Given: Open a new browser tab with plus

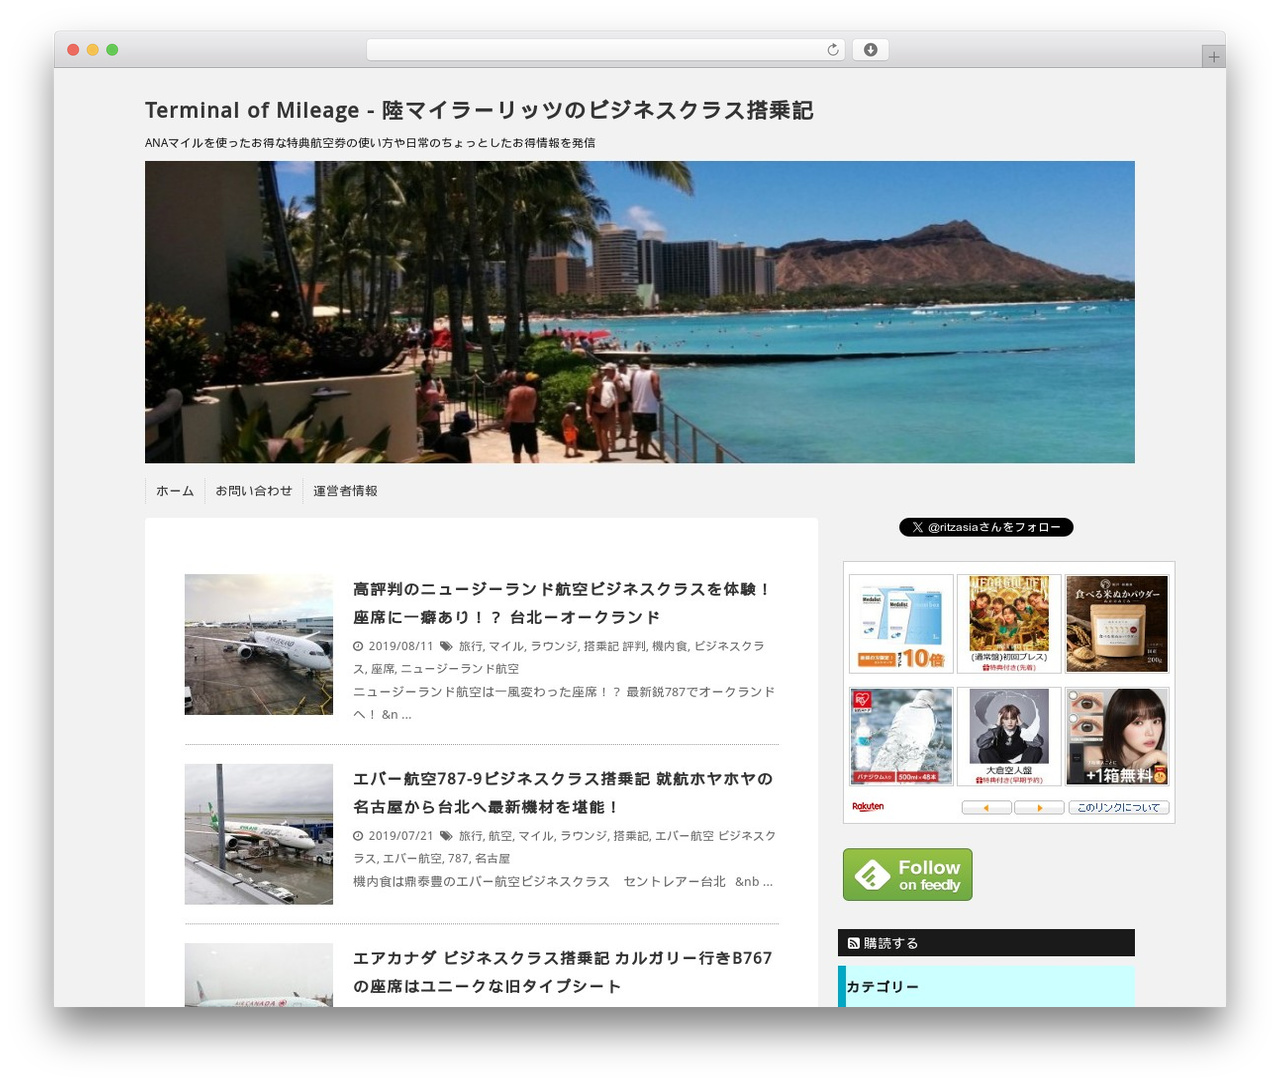Looking at the screenshot, I should coord(1213,57).
